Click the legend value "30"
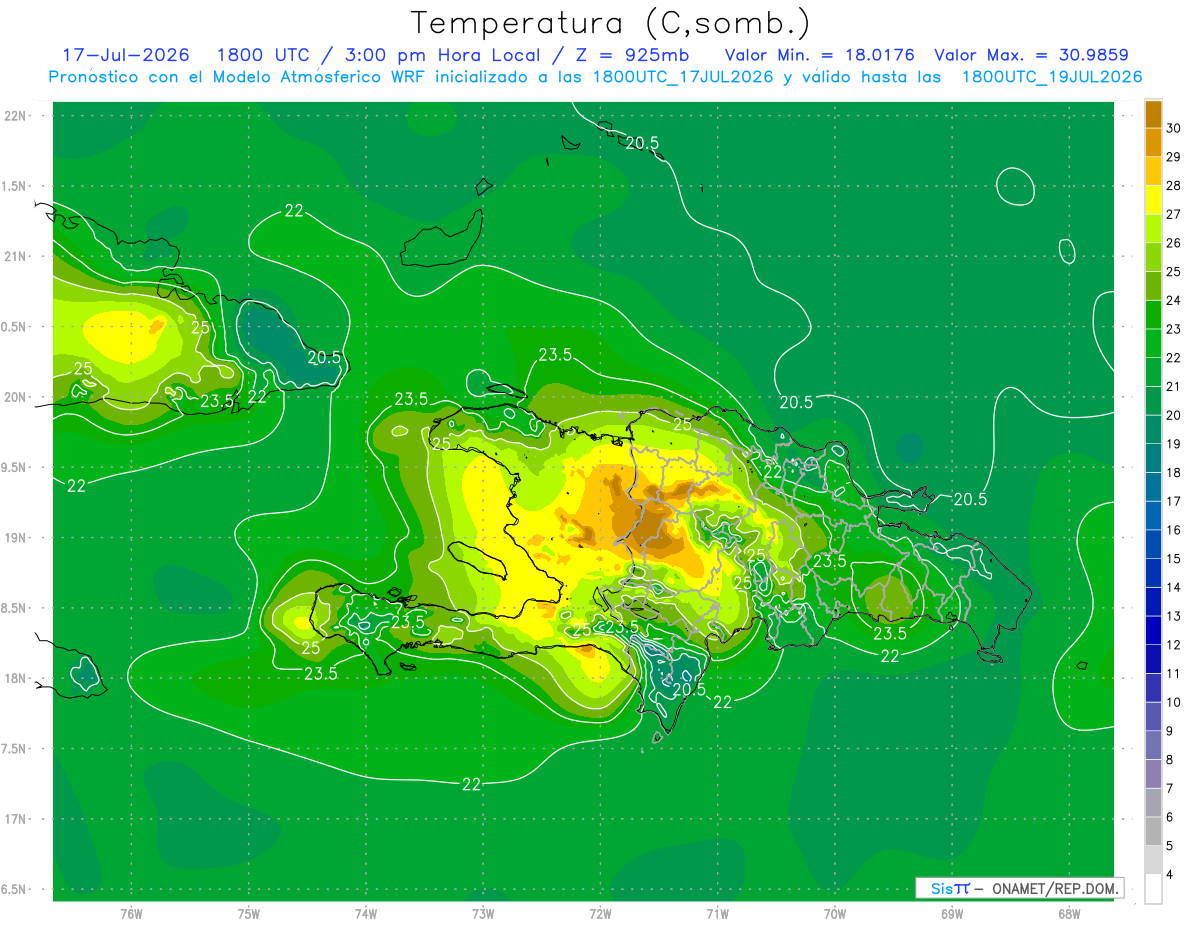 pos(1174,128)
